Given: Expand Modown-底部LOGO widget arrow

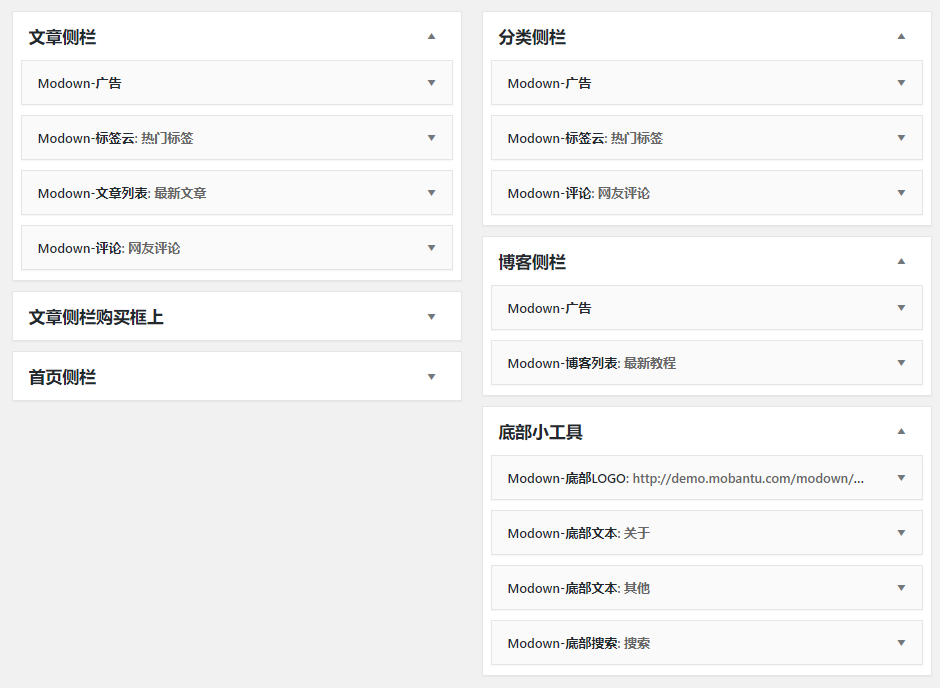Looking at the screenshot, I should pyautogui.click(x=901, y=478).
